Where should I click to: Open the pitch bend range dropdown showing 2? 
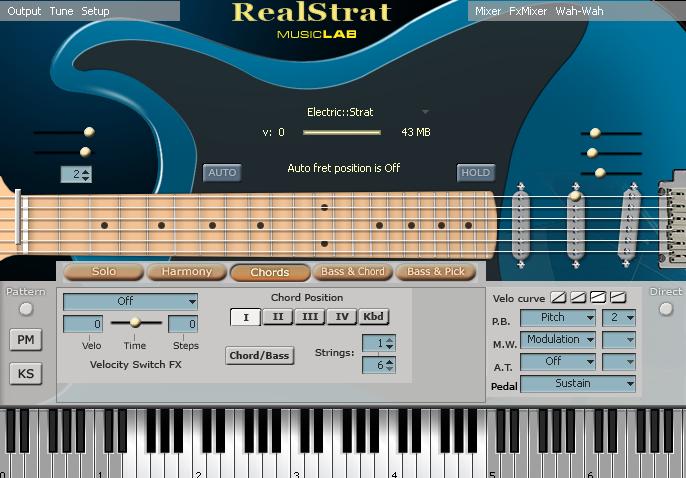click(619, 318)
